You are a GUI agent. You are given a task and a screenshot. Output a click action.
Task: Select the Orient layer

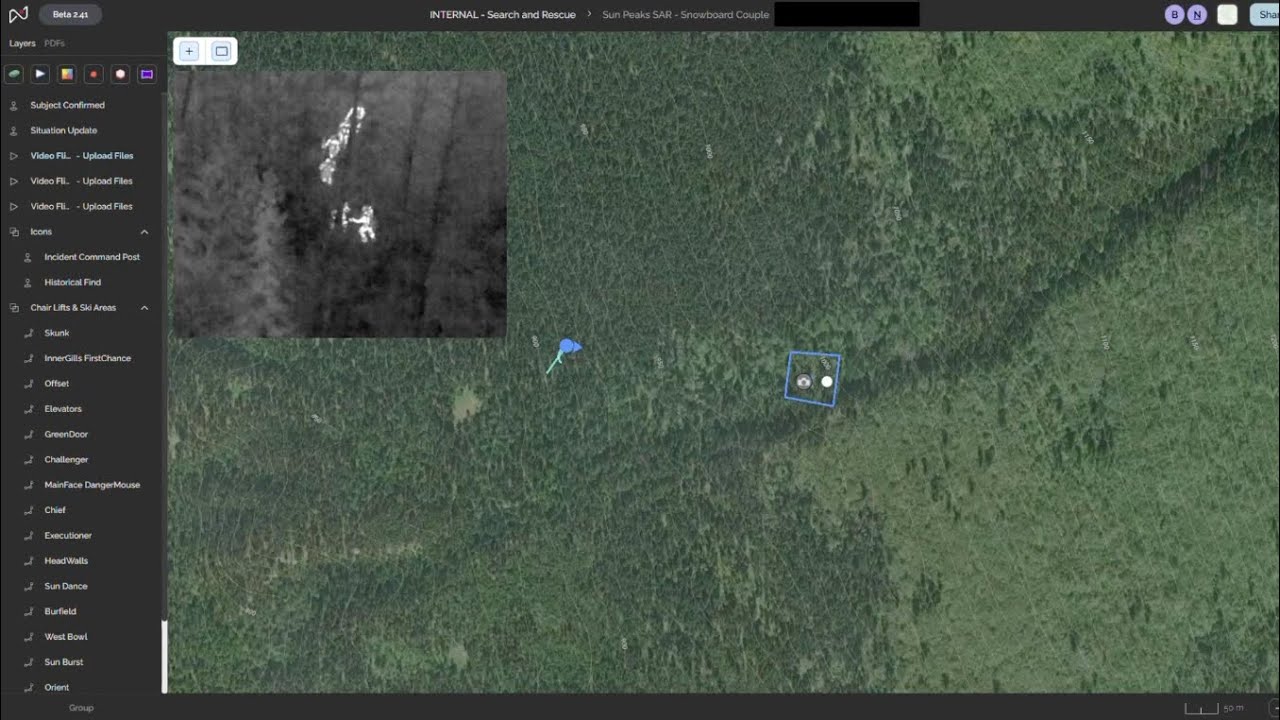(x=57, y=688)
